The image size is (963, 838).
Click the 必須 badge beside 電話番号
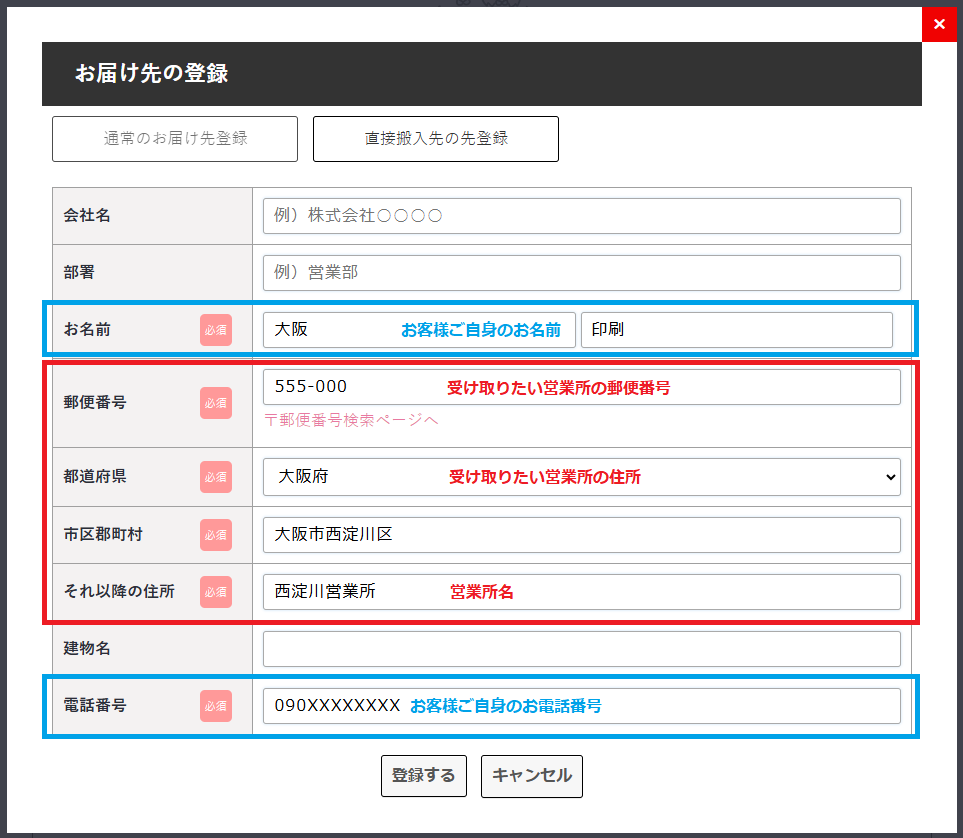click(x=216, y=706)
